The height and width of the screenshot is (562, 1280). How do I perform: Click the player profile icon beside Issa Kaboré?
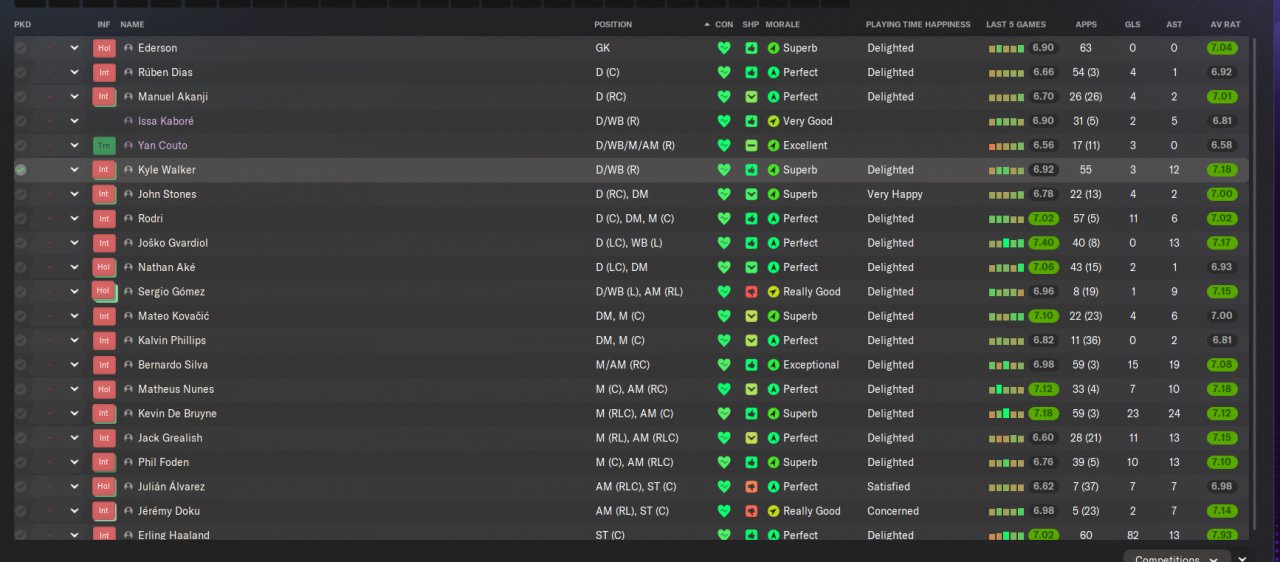point(128,121)
